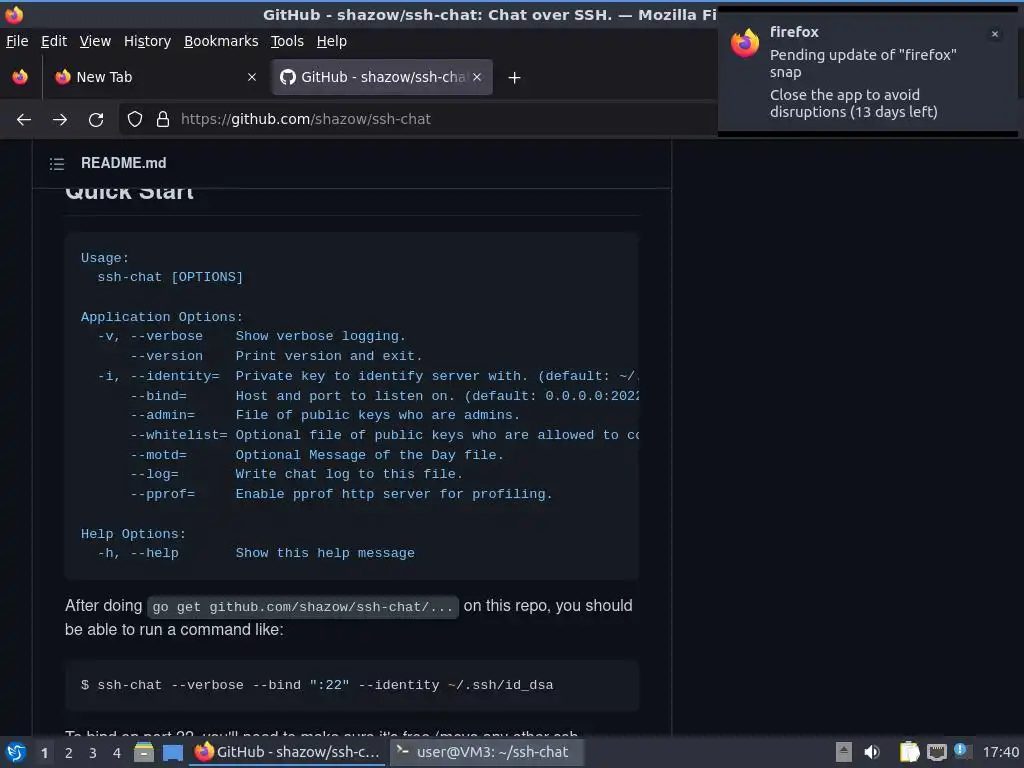Focus the github.com address bar
The image size is (1024, 768).
click(x=418, y=119)
